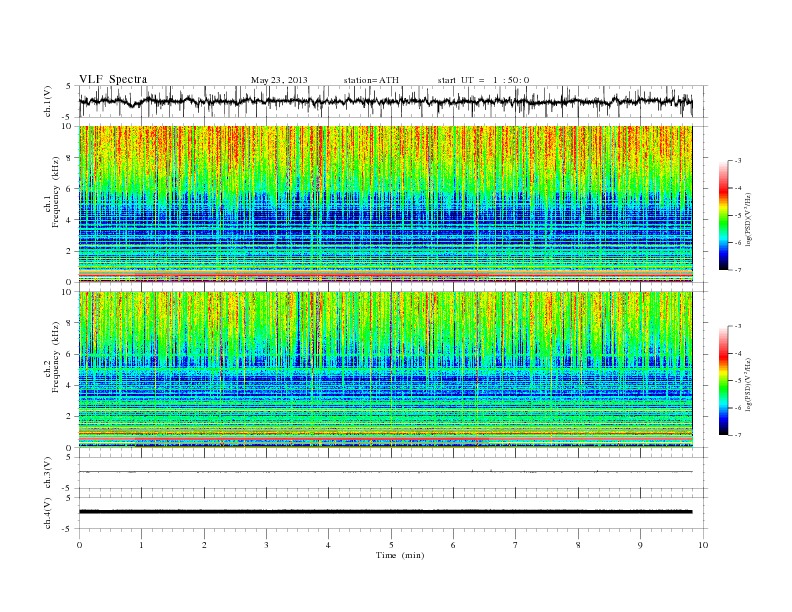
Task: Click the "start UT = 1:50:0" text
Action: (x=483, y=80)
